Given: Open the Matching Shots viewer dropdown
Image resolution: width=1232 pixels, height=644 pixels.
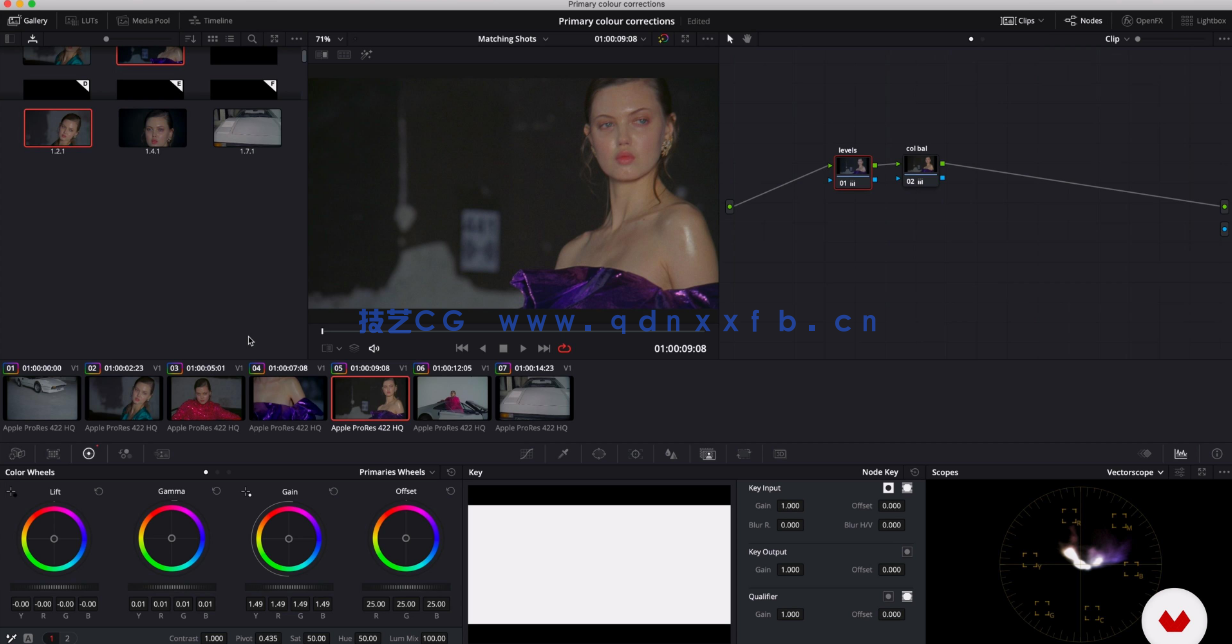Looking at the screenshot, I should (512, 38).
